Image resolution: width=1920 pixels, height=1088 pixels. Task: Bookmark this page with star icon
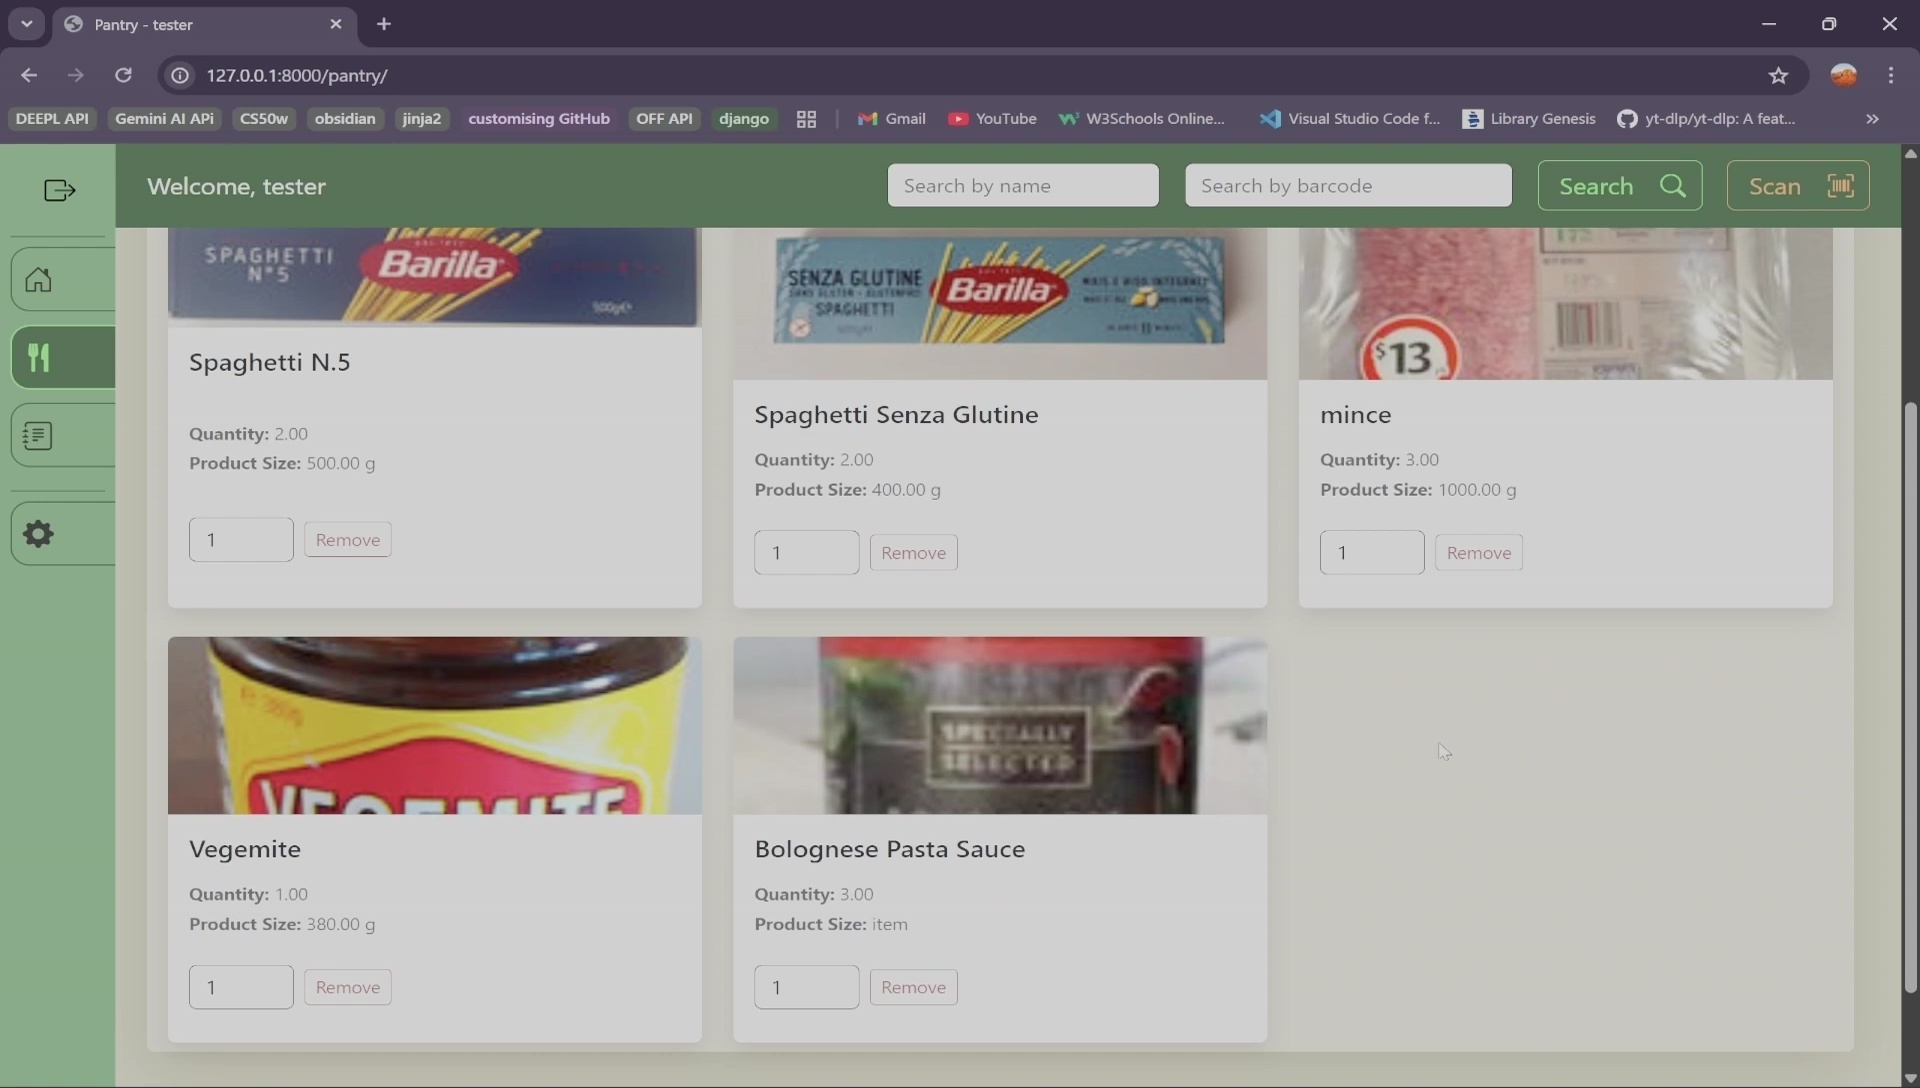[x=1778, y=75]
